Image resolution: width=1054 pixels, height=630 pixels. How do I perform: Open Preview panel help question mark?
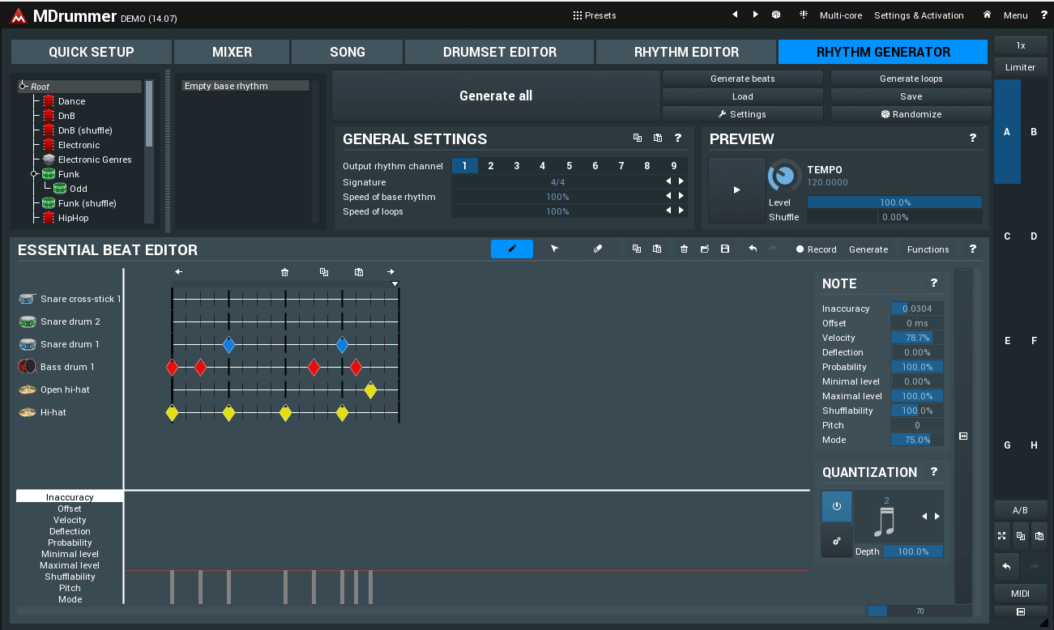click(x=972, y=138)
